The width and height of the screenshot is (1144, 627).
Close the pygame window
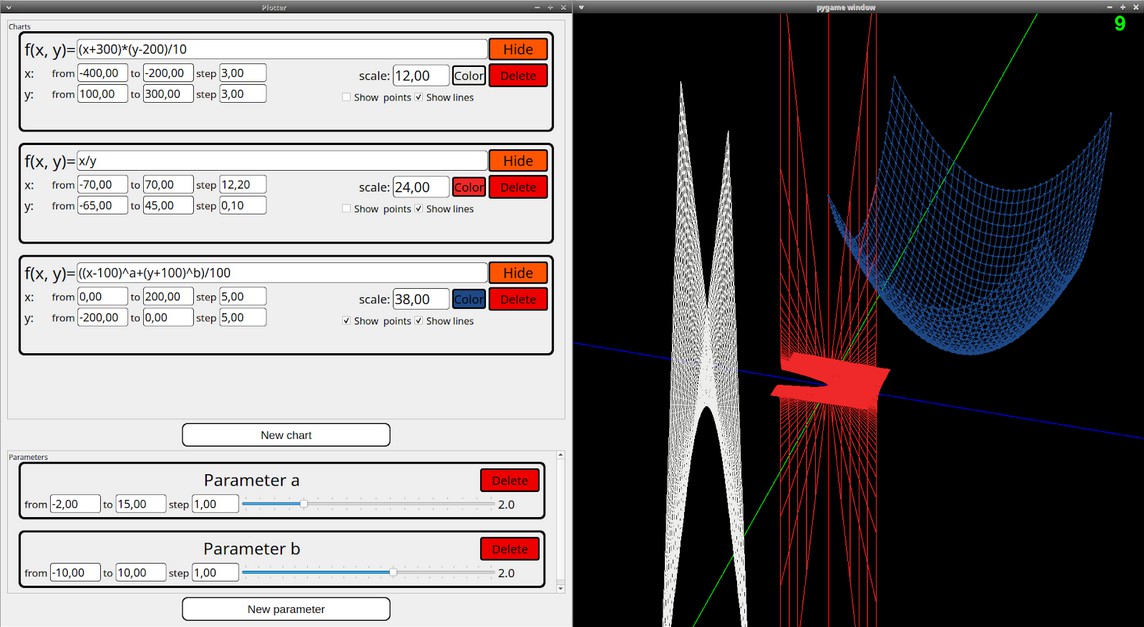1135,7
